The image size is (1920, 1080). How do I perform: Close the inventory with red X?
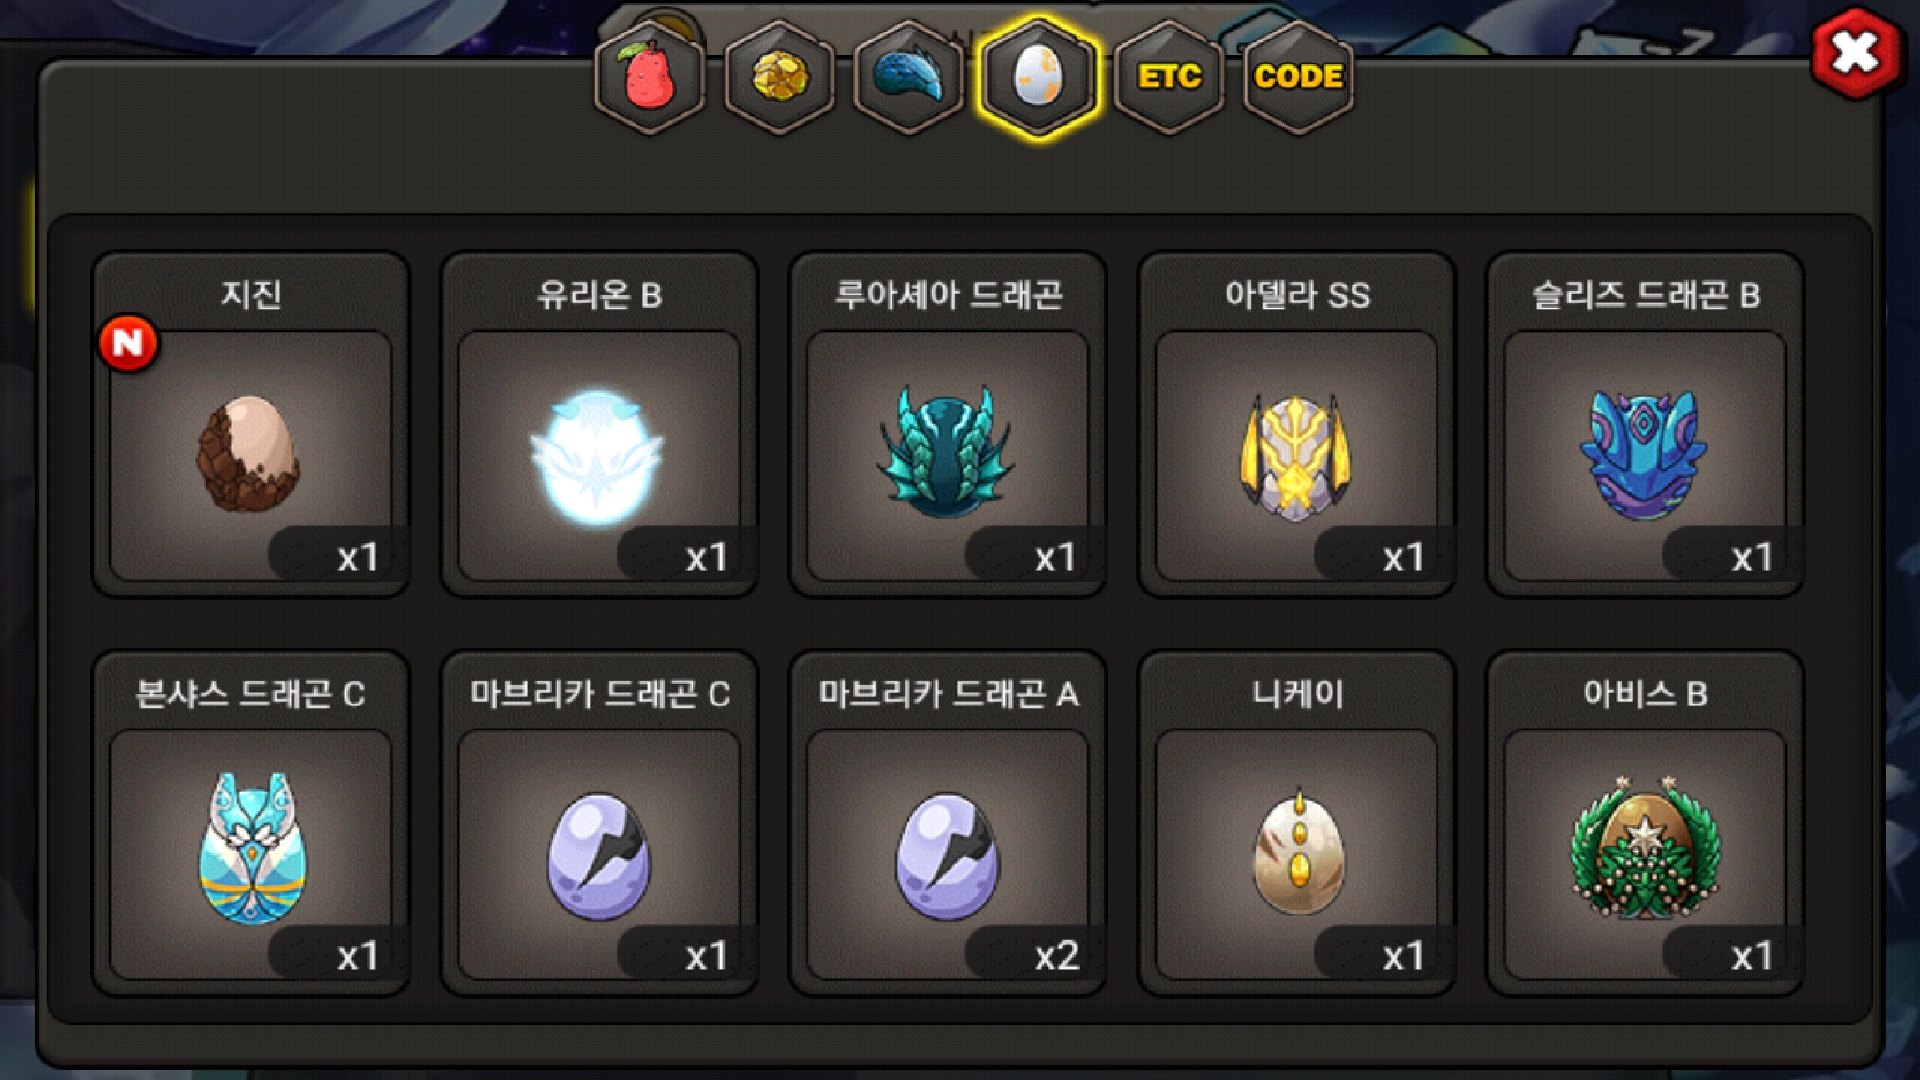coord(1855,53)
